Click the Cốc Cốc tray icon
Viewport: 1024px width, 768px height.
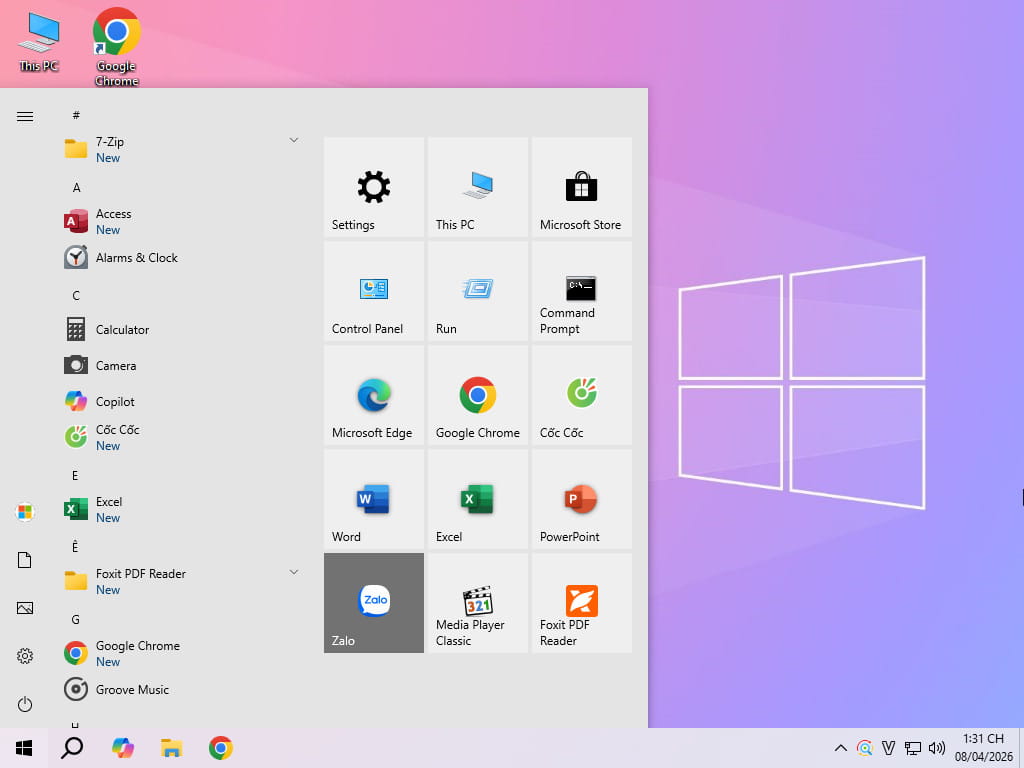tap(865, 748)
